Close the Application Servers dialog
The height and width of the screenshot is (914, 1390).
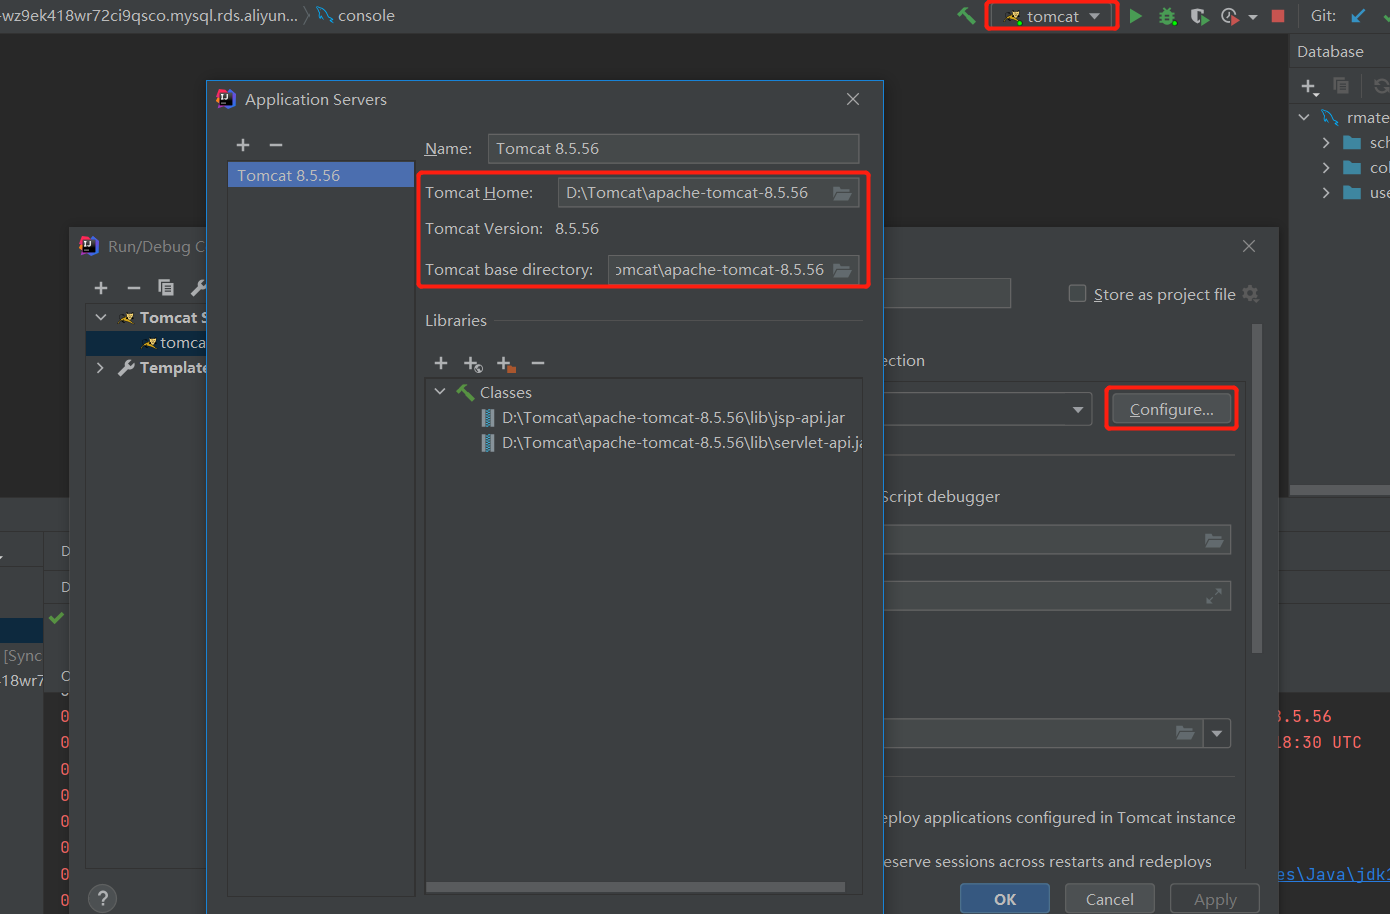(853, 99)
